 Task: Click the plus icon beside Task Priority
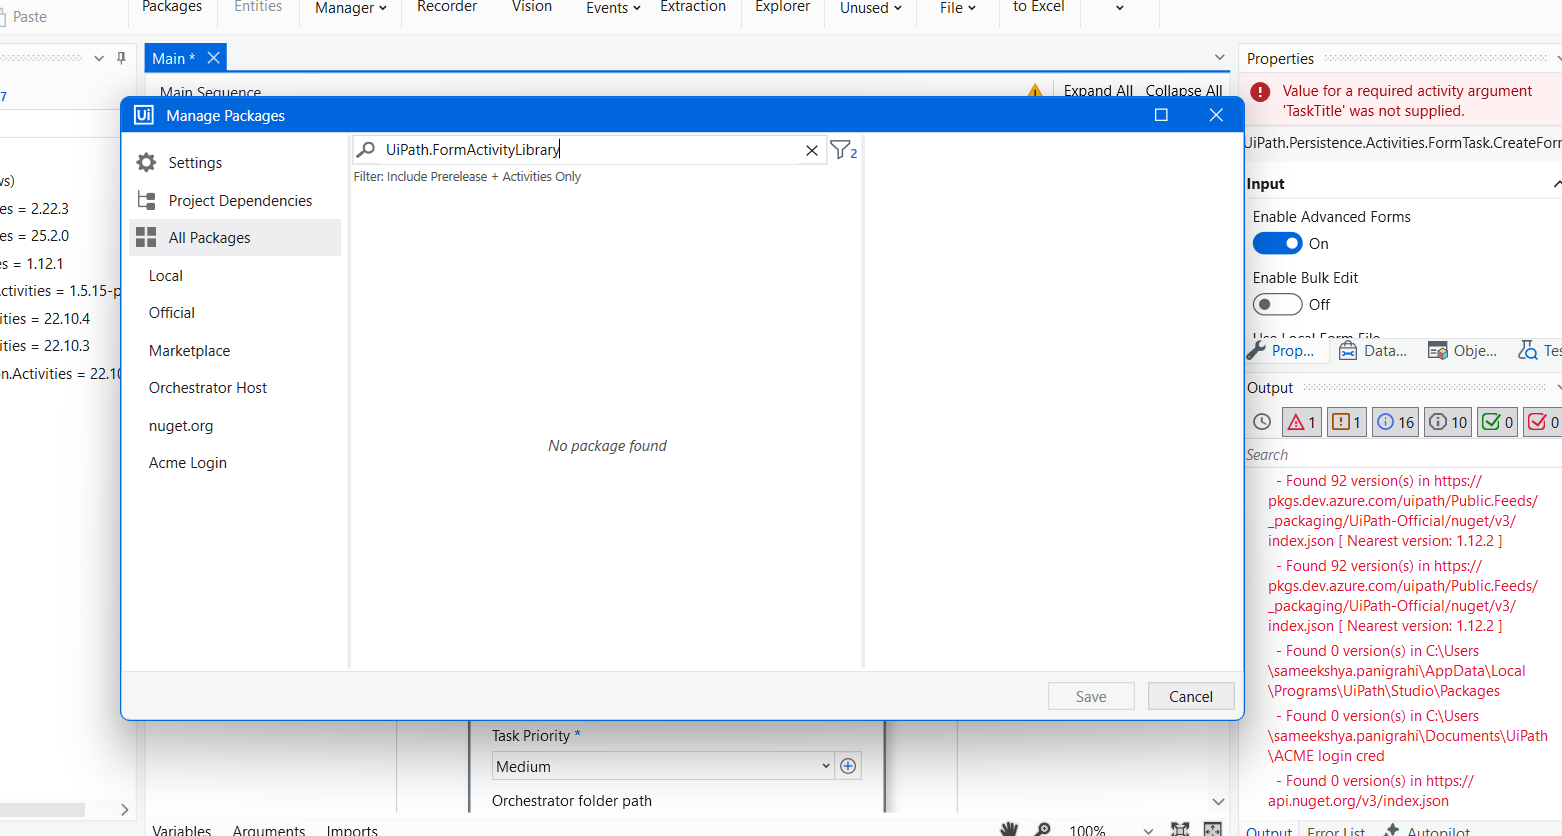tap(848, 766)
